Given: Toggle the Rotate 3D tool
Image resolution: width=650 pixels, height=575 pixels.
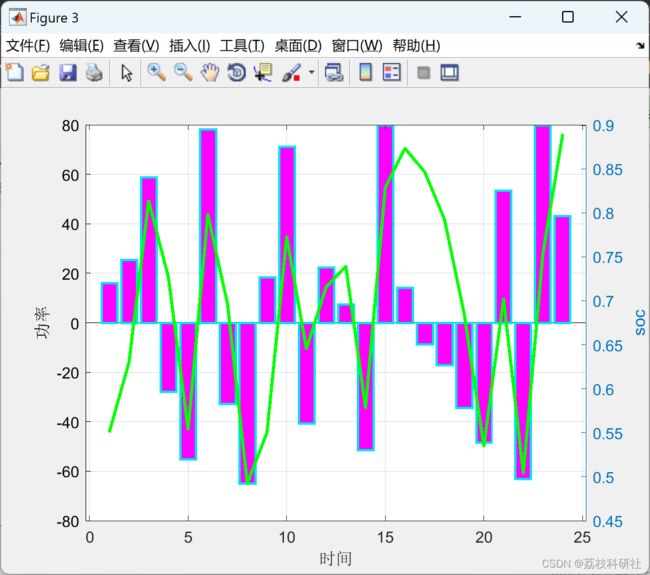Looking at the screenshot, I should (x=237, y=73).
